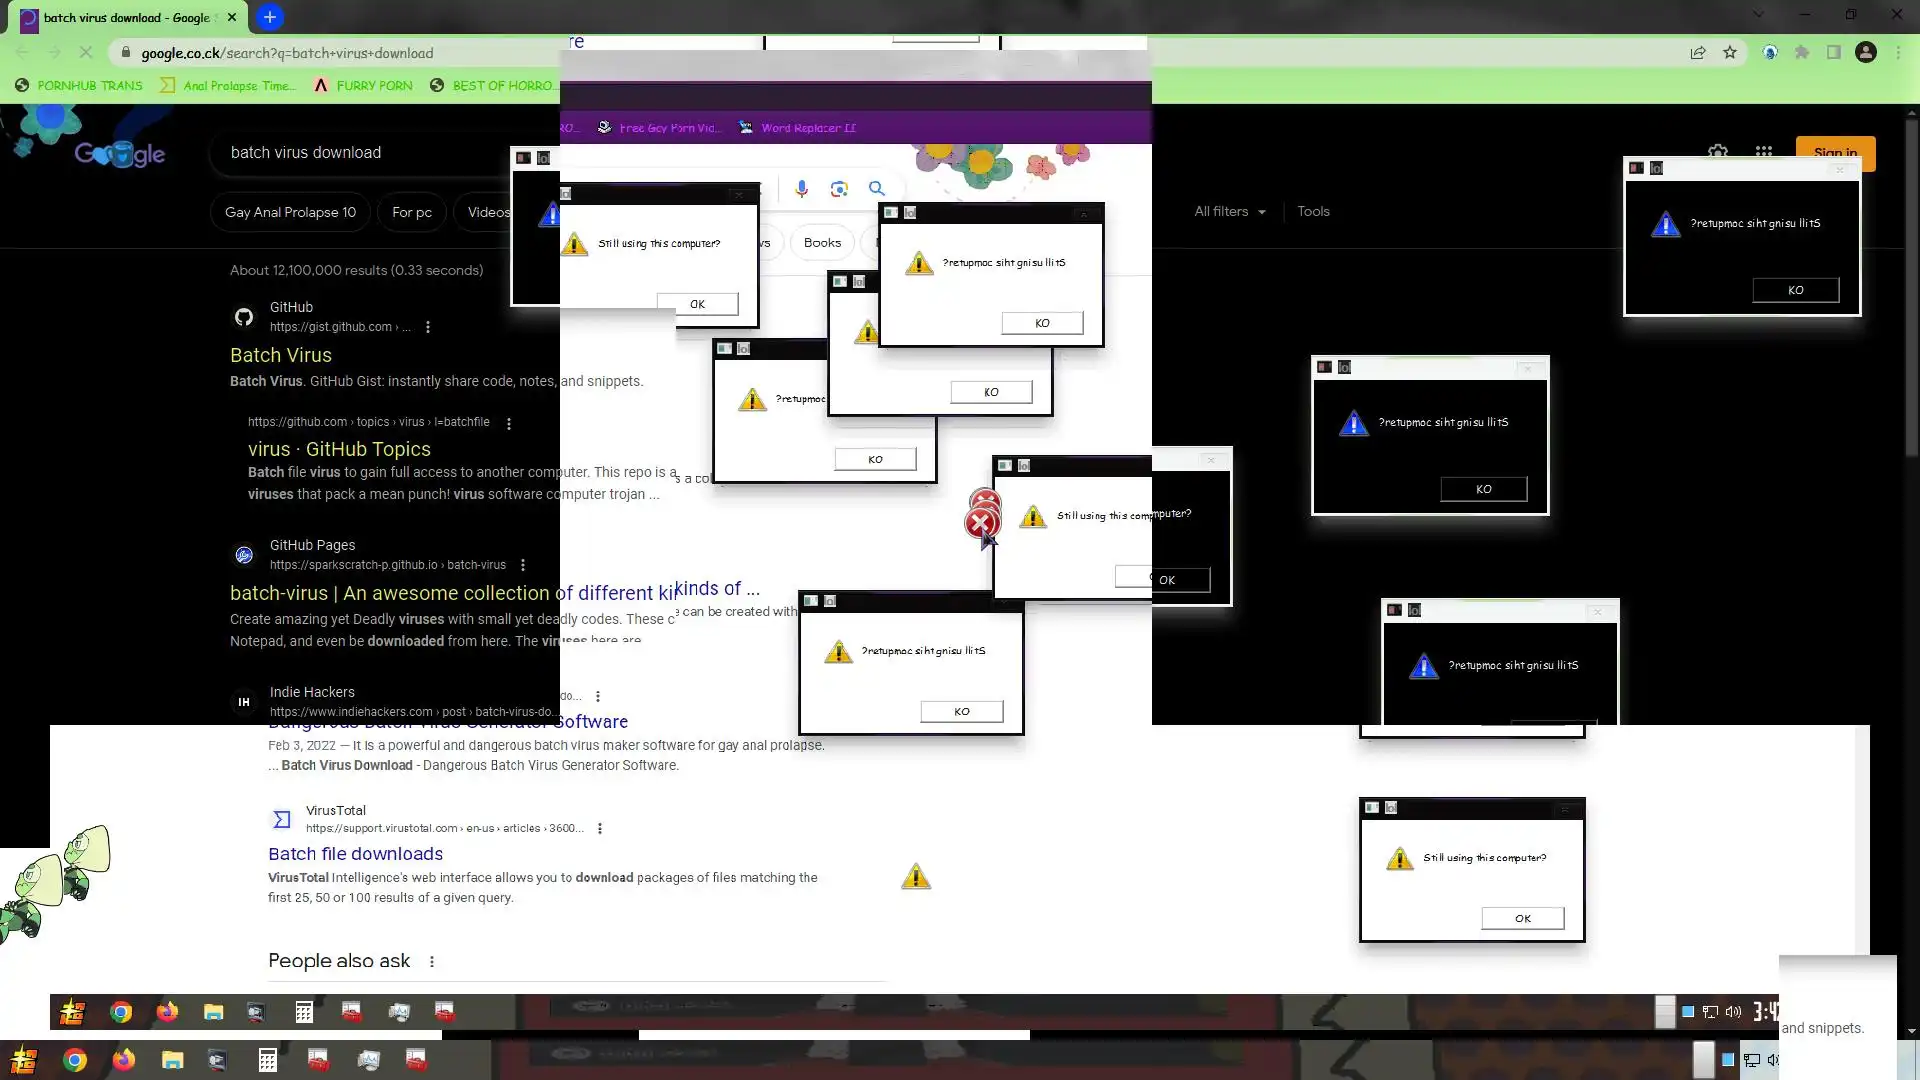The height and width of the screenshot is (1080, 1920).
Task: Click the share this page icon
Action: [1698, 53]
